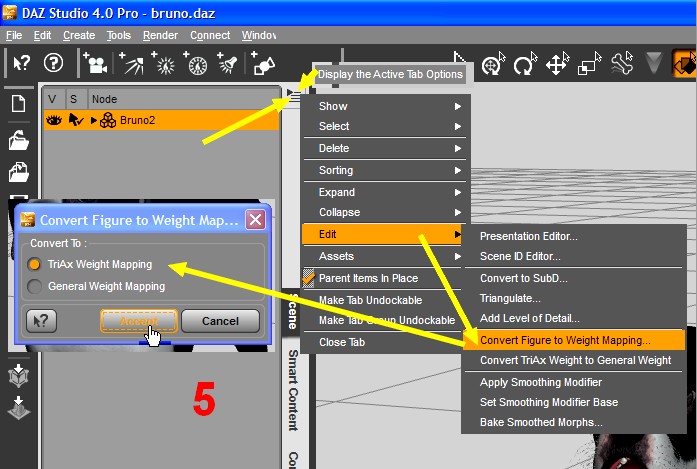
Task: Choose Convert to SubD option
Action: (x=573, y=278)
